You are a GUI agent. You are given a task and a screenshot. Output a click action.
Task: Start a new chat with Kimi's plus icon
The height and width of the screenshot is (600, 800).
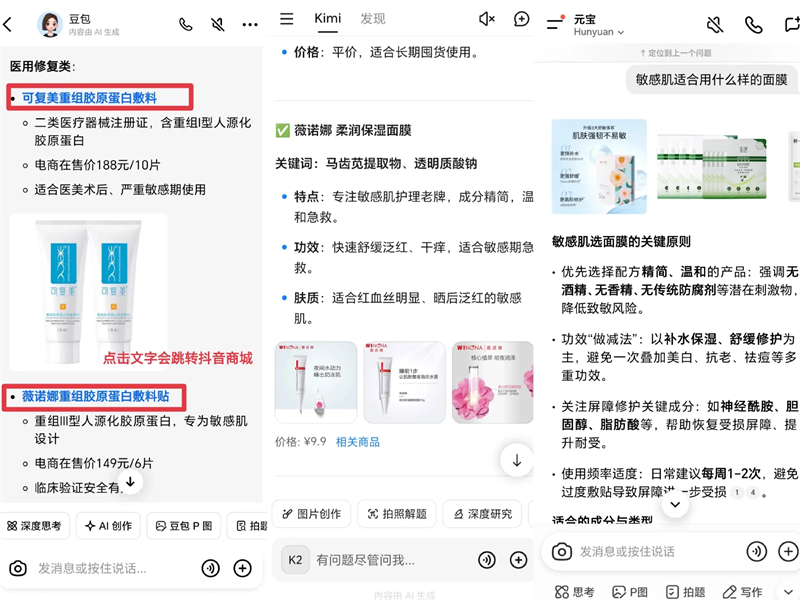521,18
